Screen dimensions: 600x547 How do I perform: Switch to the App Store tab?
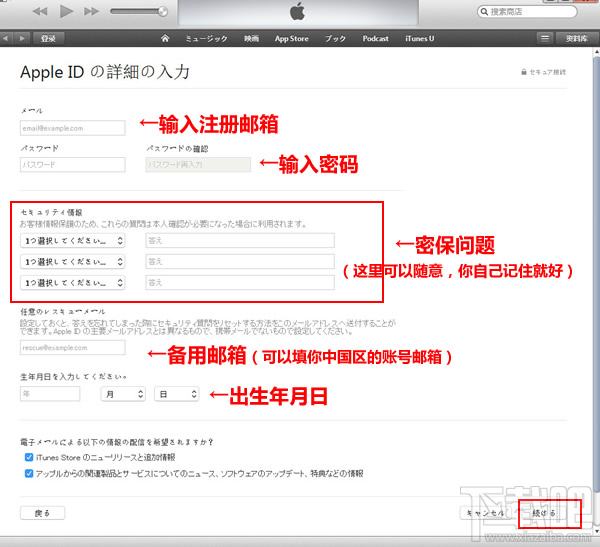point(292,39)
